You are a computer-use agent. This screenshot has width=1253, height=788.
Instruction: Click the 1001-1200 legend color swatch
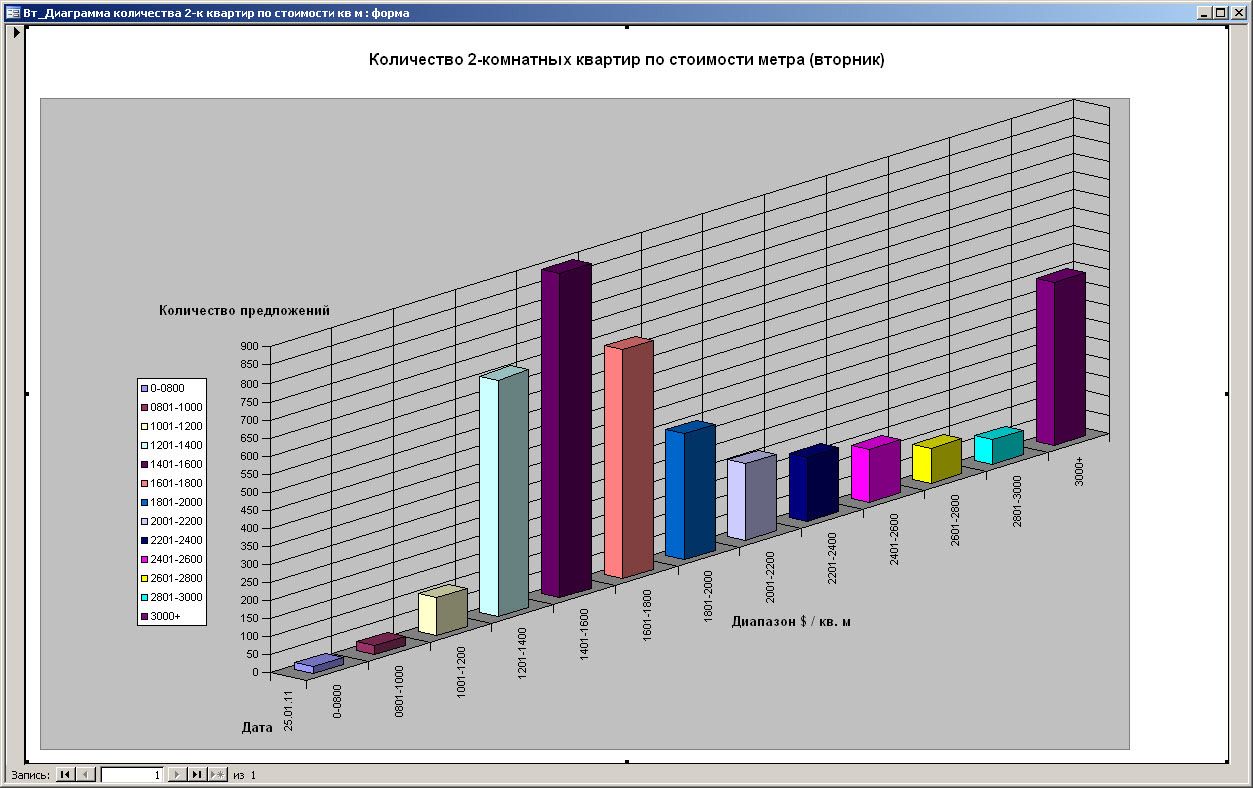pos(145,426)
